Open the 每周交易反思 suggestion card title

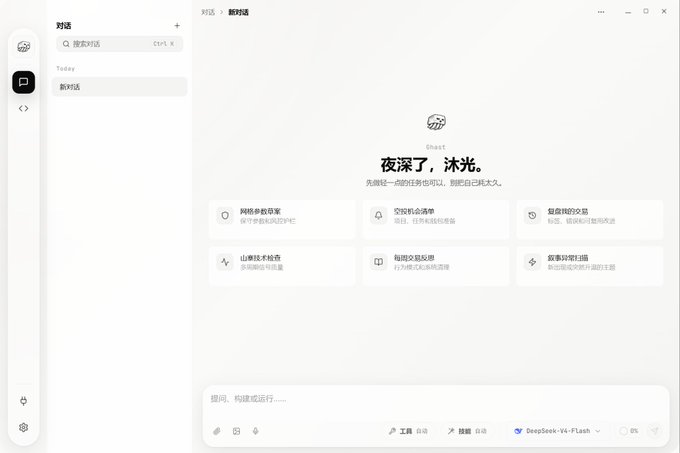point(414,257)
